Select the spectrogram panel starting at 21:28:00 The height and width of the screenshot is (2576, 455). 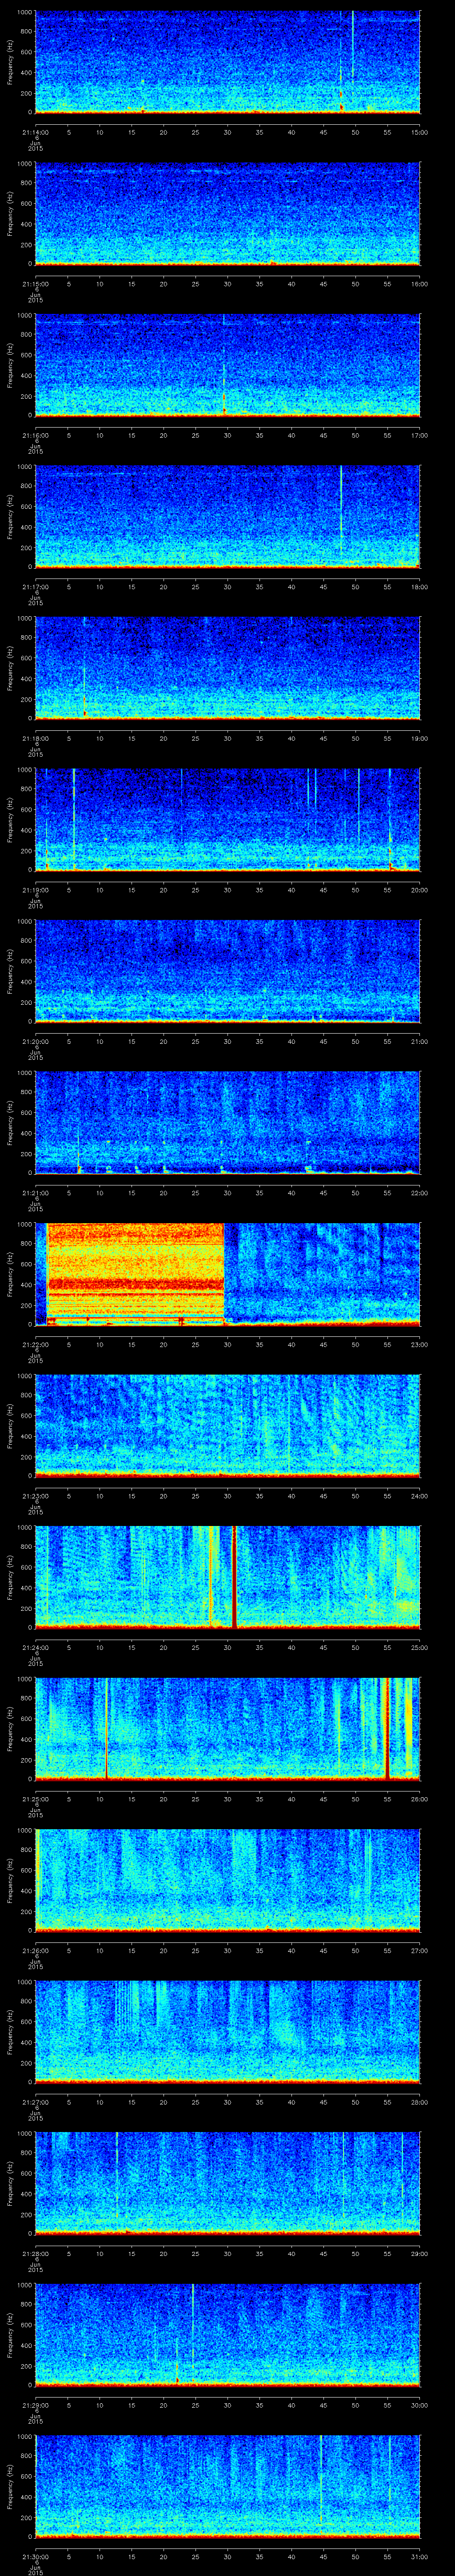click(x=227, y=2183)
